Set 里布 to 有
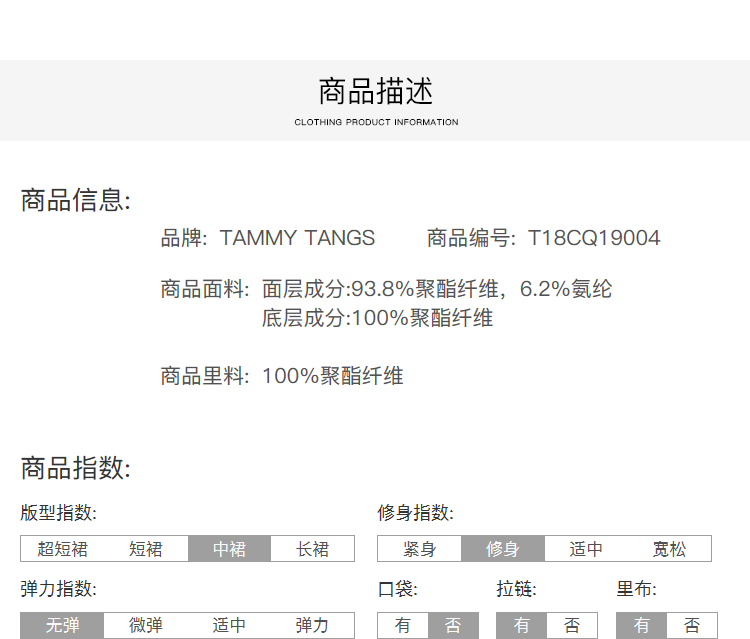The width and height of the screenshot is (750, 639). tap(642, 626)
